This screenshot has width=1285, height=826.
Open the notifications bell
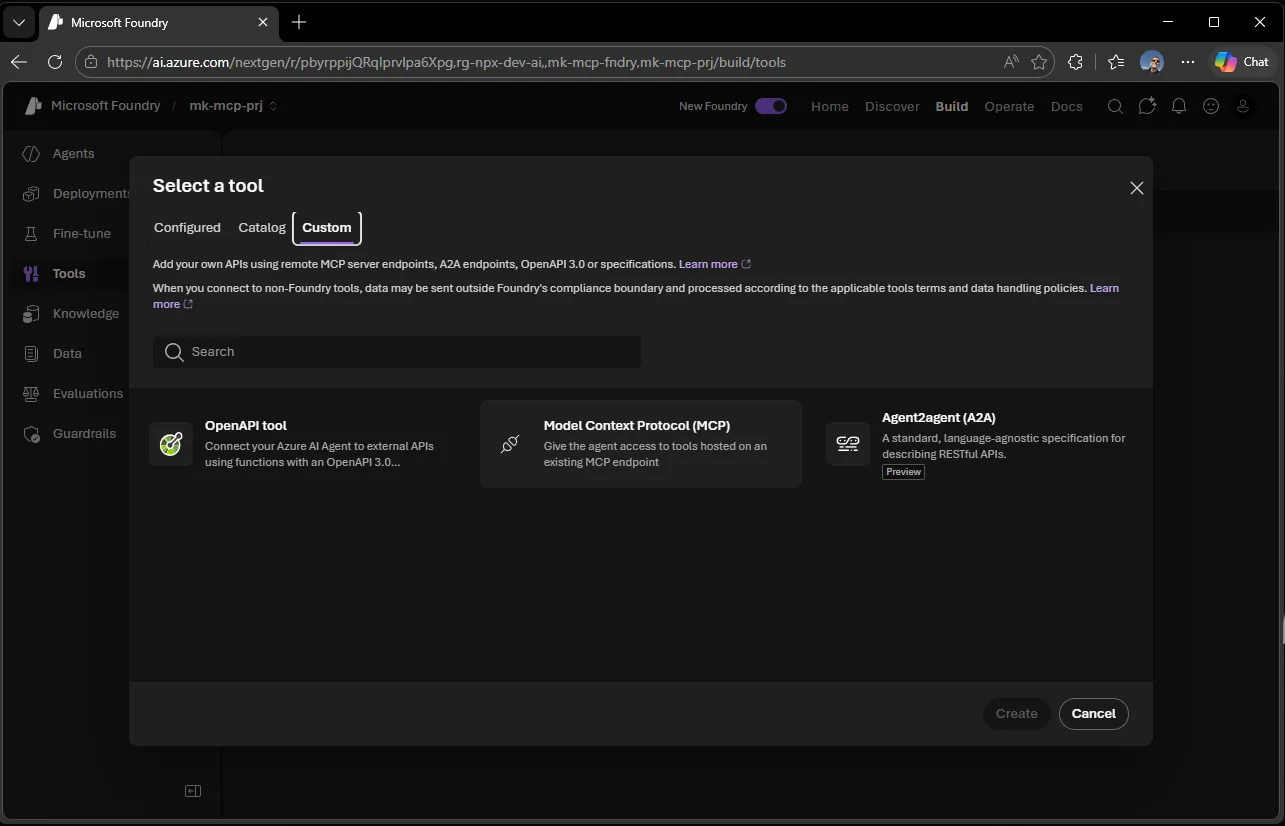tap(1179, 106)
